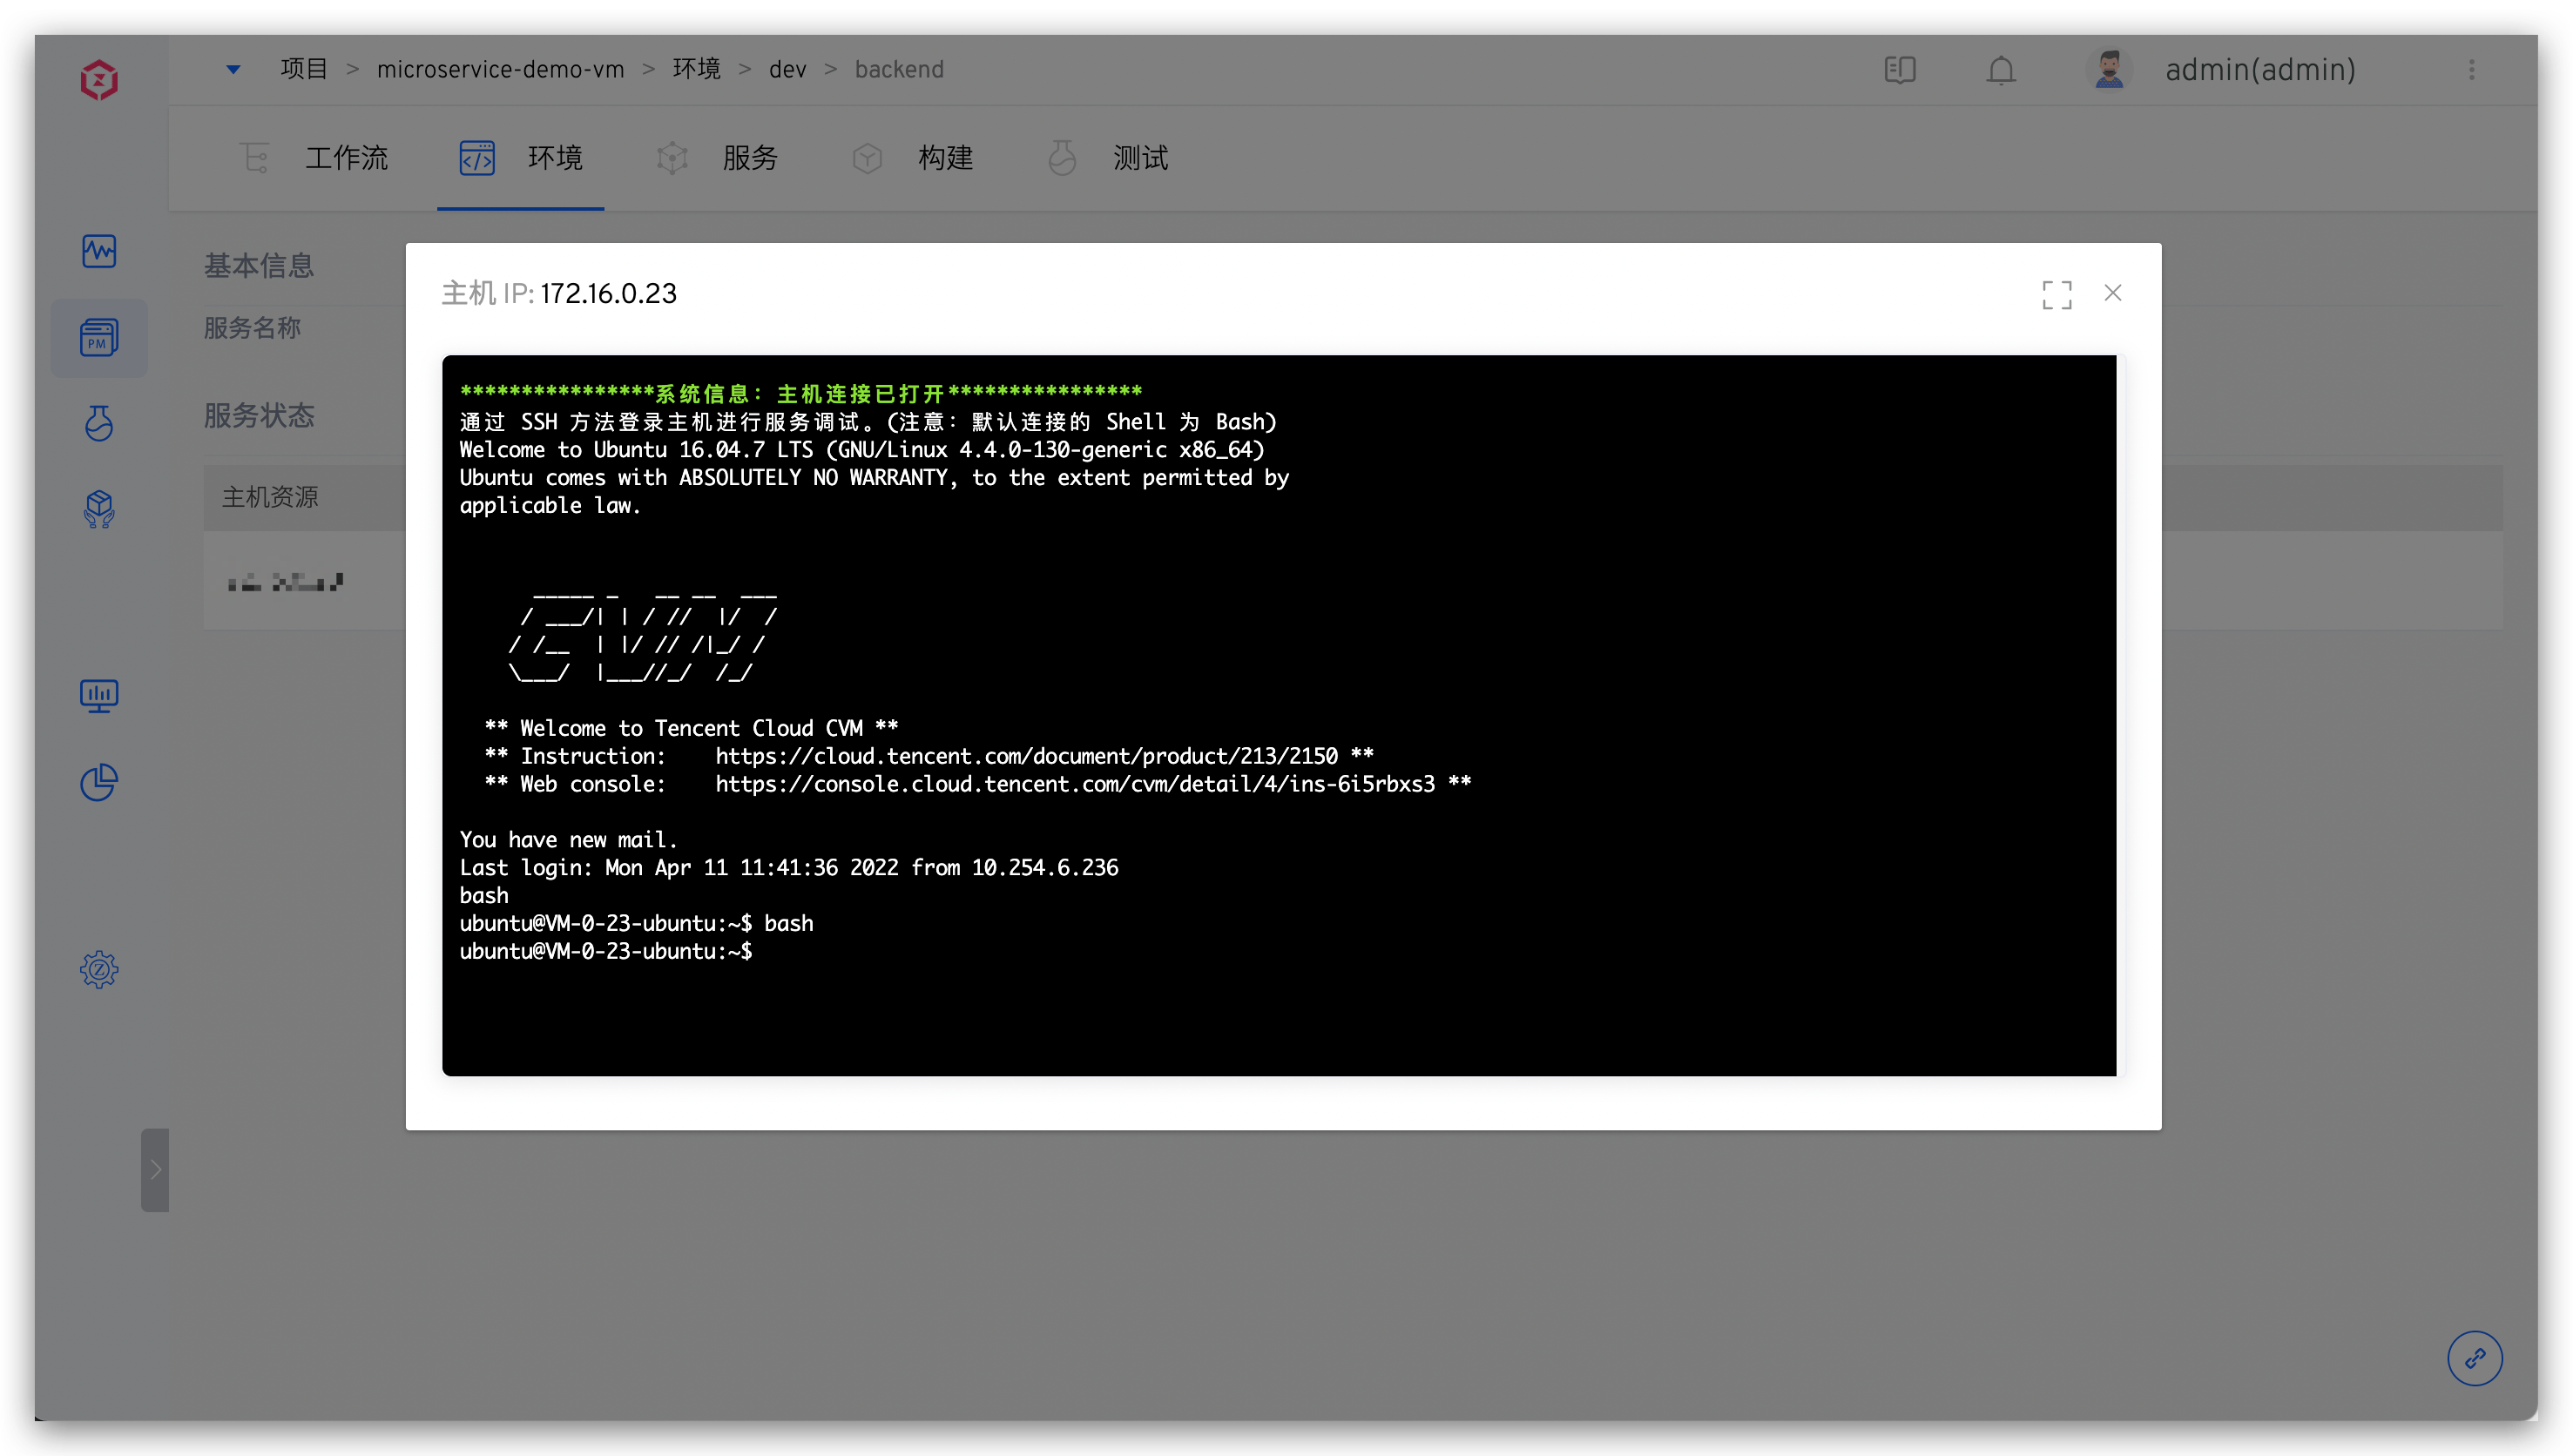This screenshot has height=1456, width=2573.
Task: Open the testing flask sidebar icon
Action: tap(99, 423)
